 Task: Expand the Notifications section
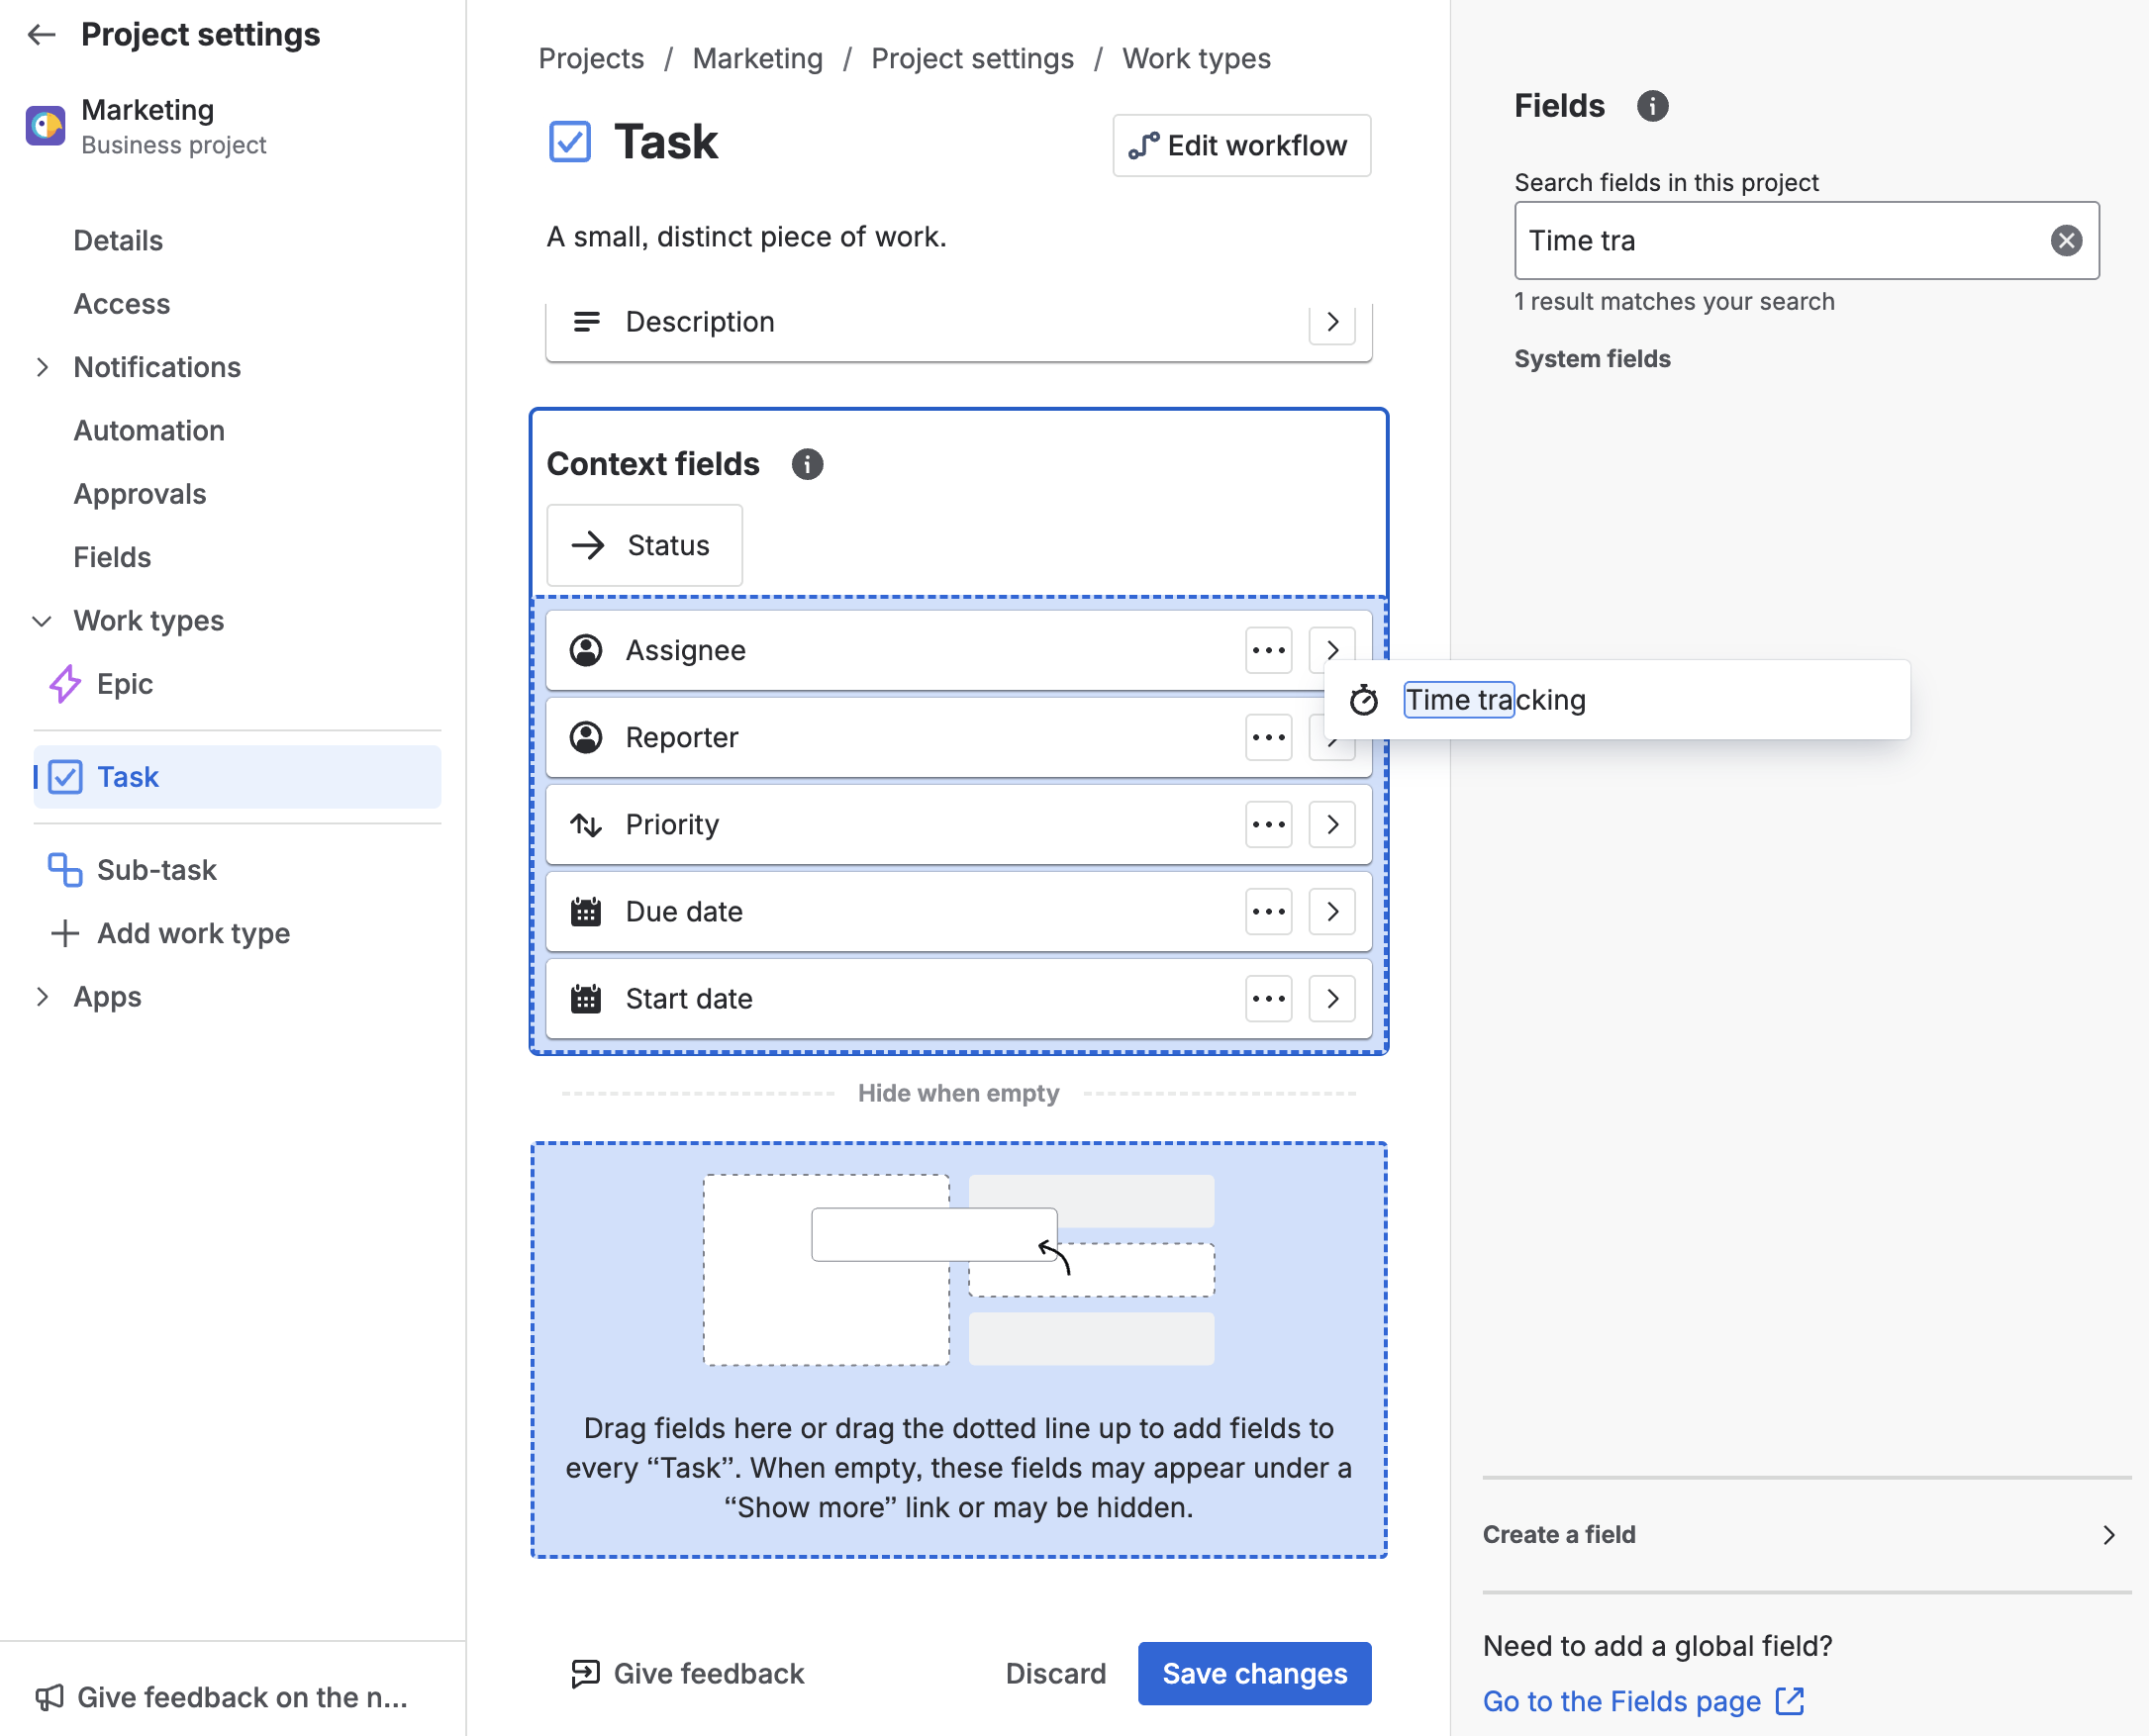42,367
